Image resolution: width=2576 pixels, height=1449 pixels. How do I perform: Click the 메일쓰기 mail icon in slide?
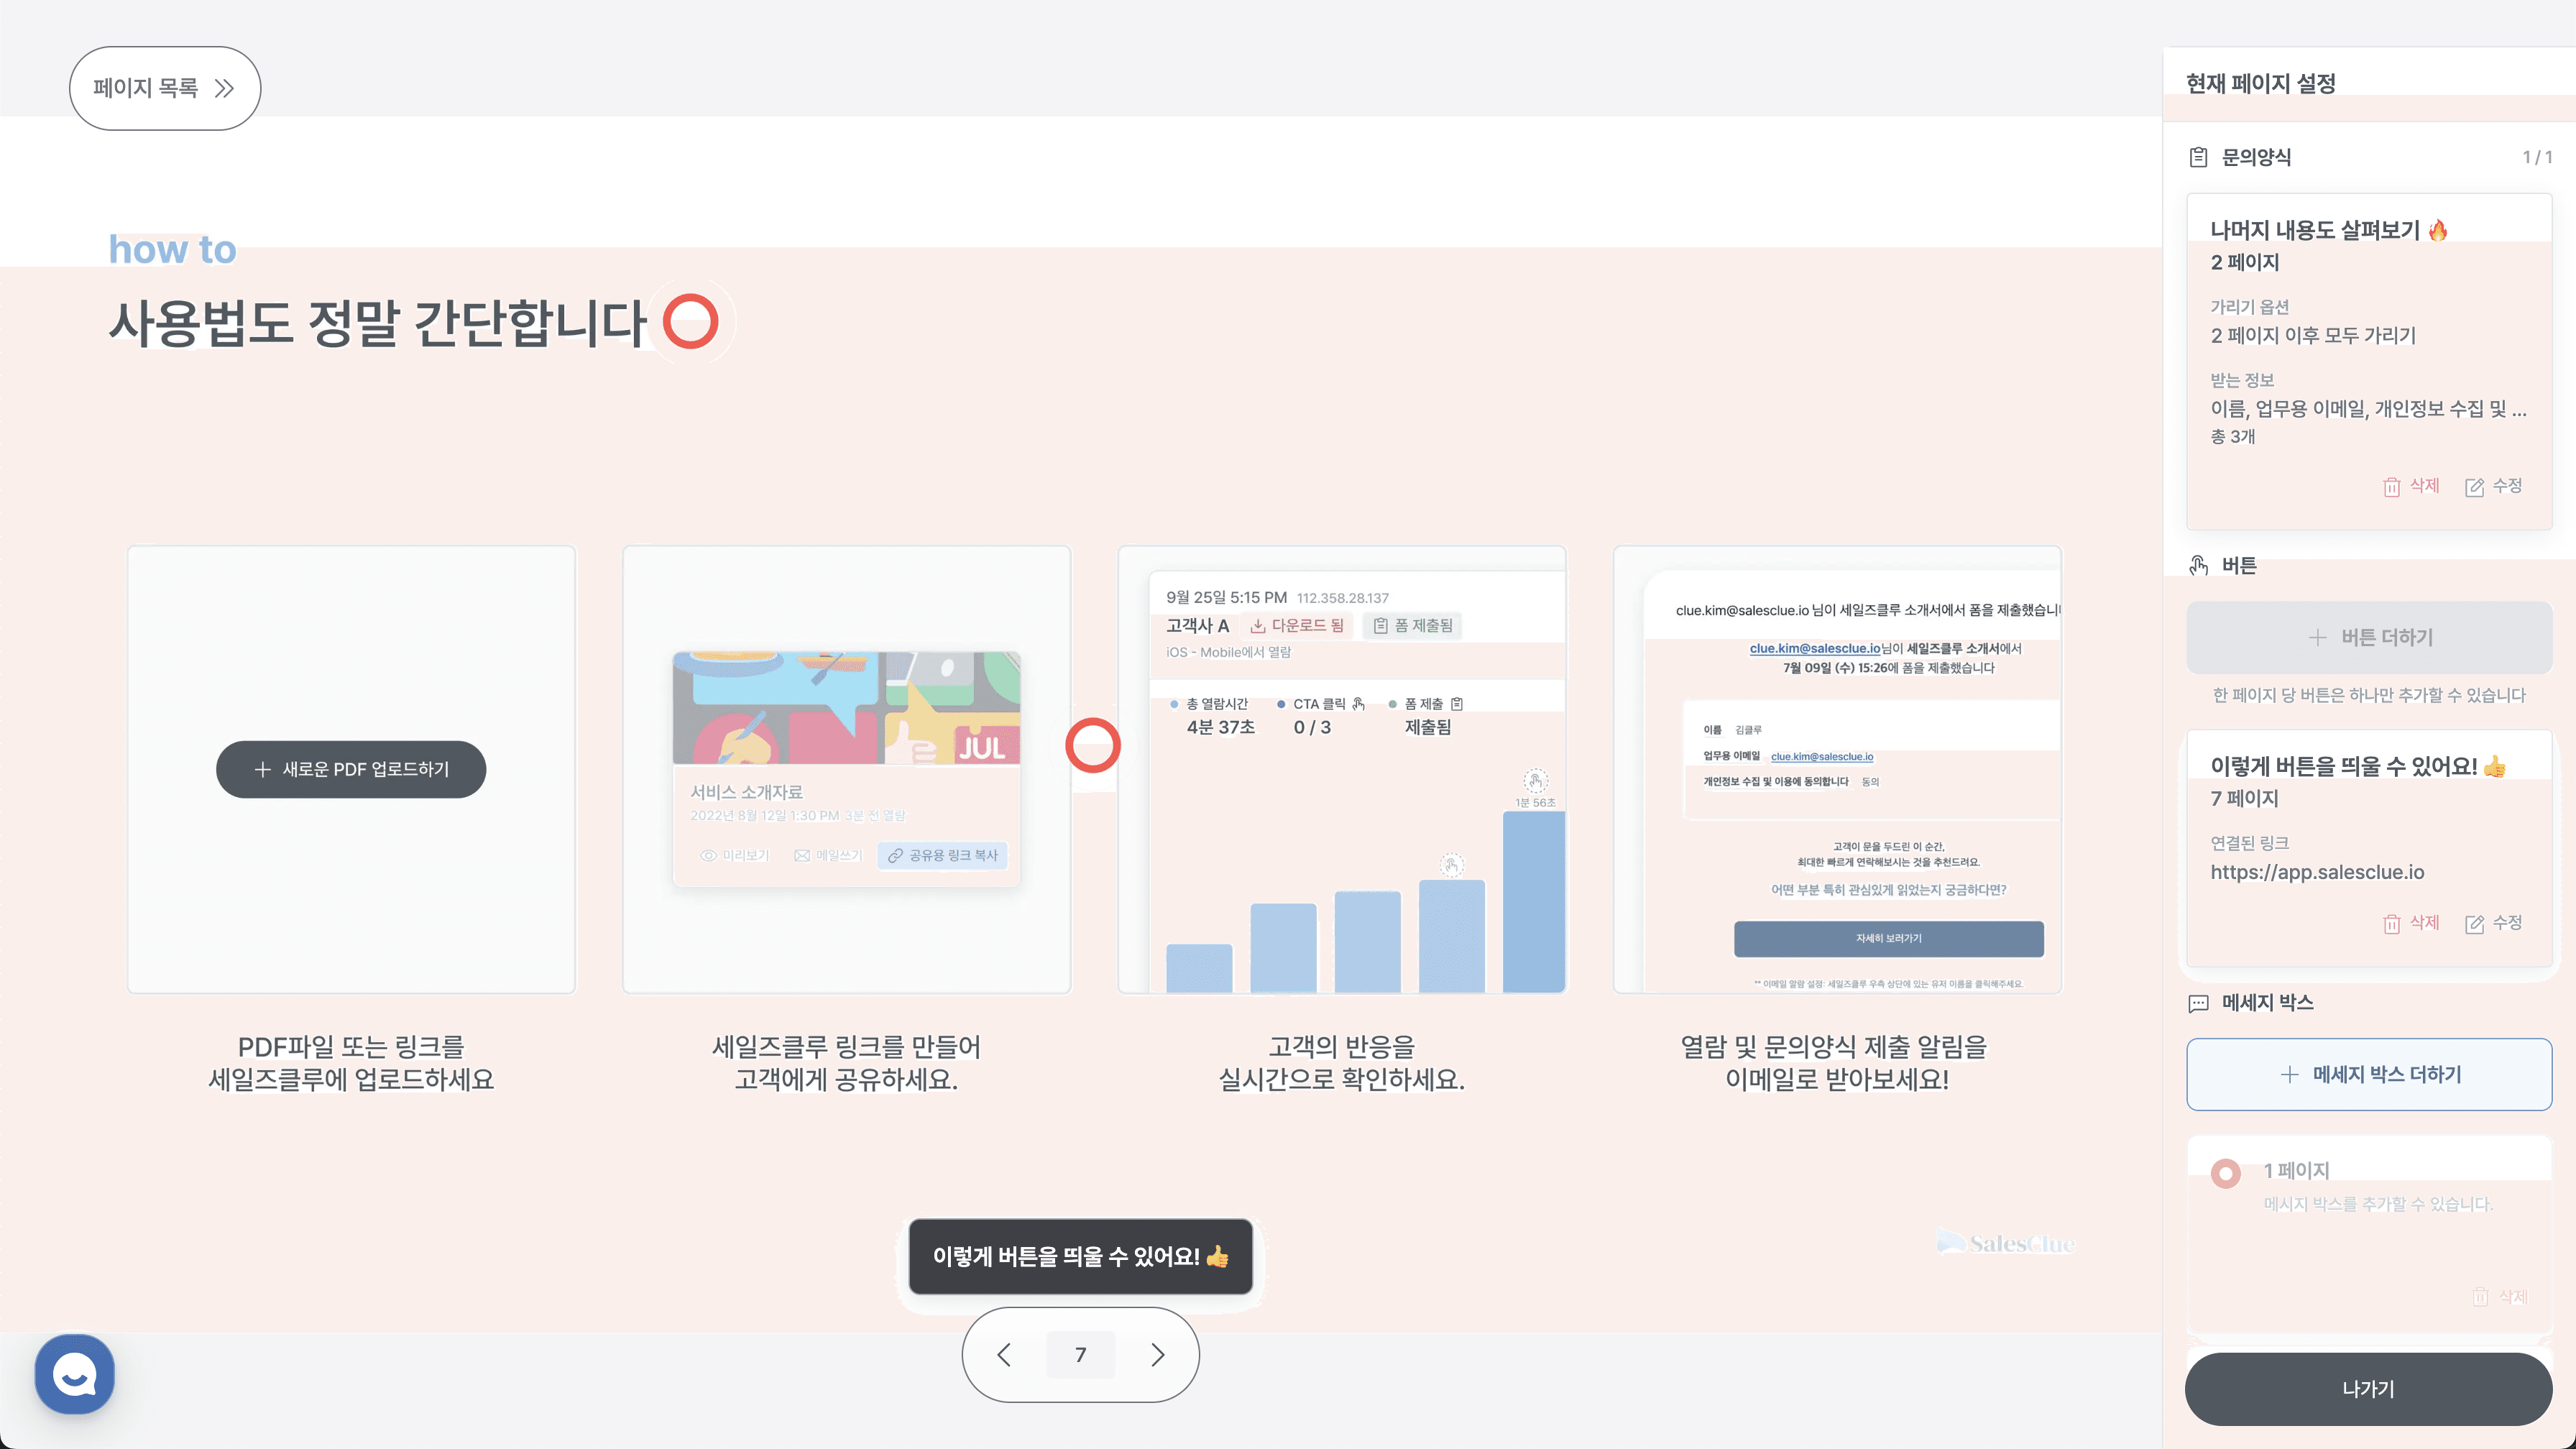801,856
